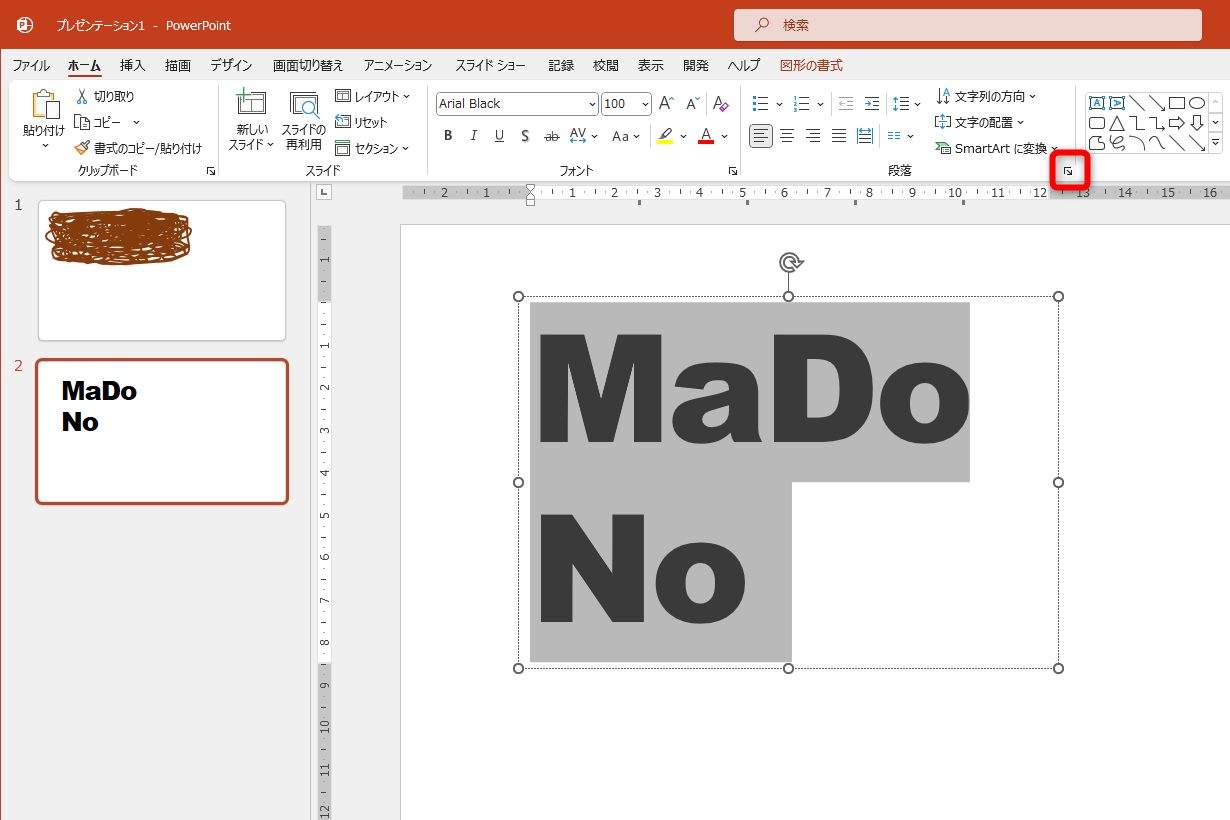Click the rotation handle above the text box
Viewport: 1230px width, 820px height.
pyautogui.click(x=790, y=263)
